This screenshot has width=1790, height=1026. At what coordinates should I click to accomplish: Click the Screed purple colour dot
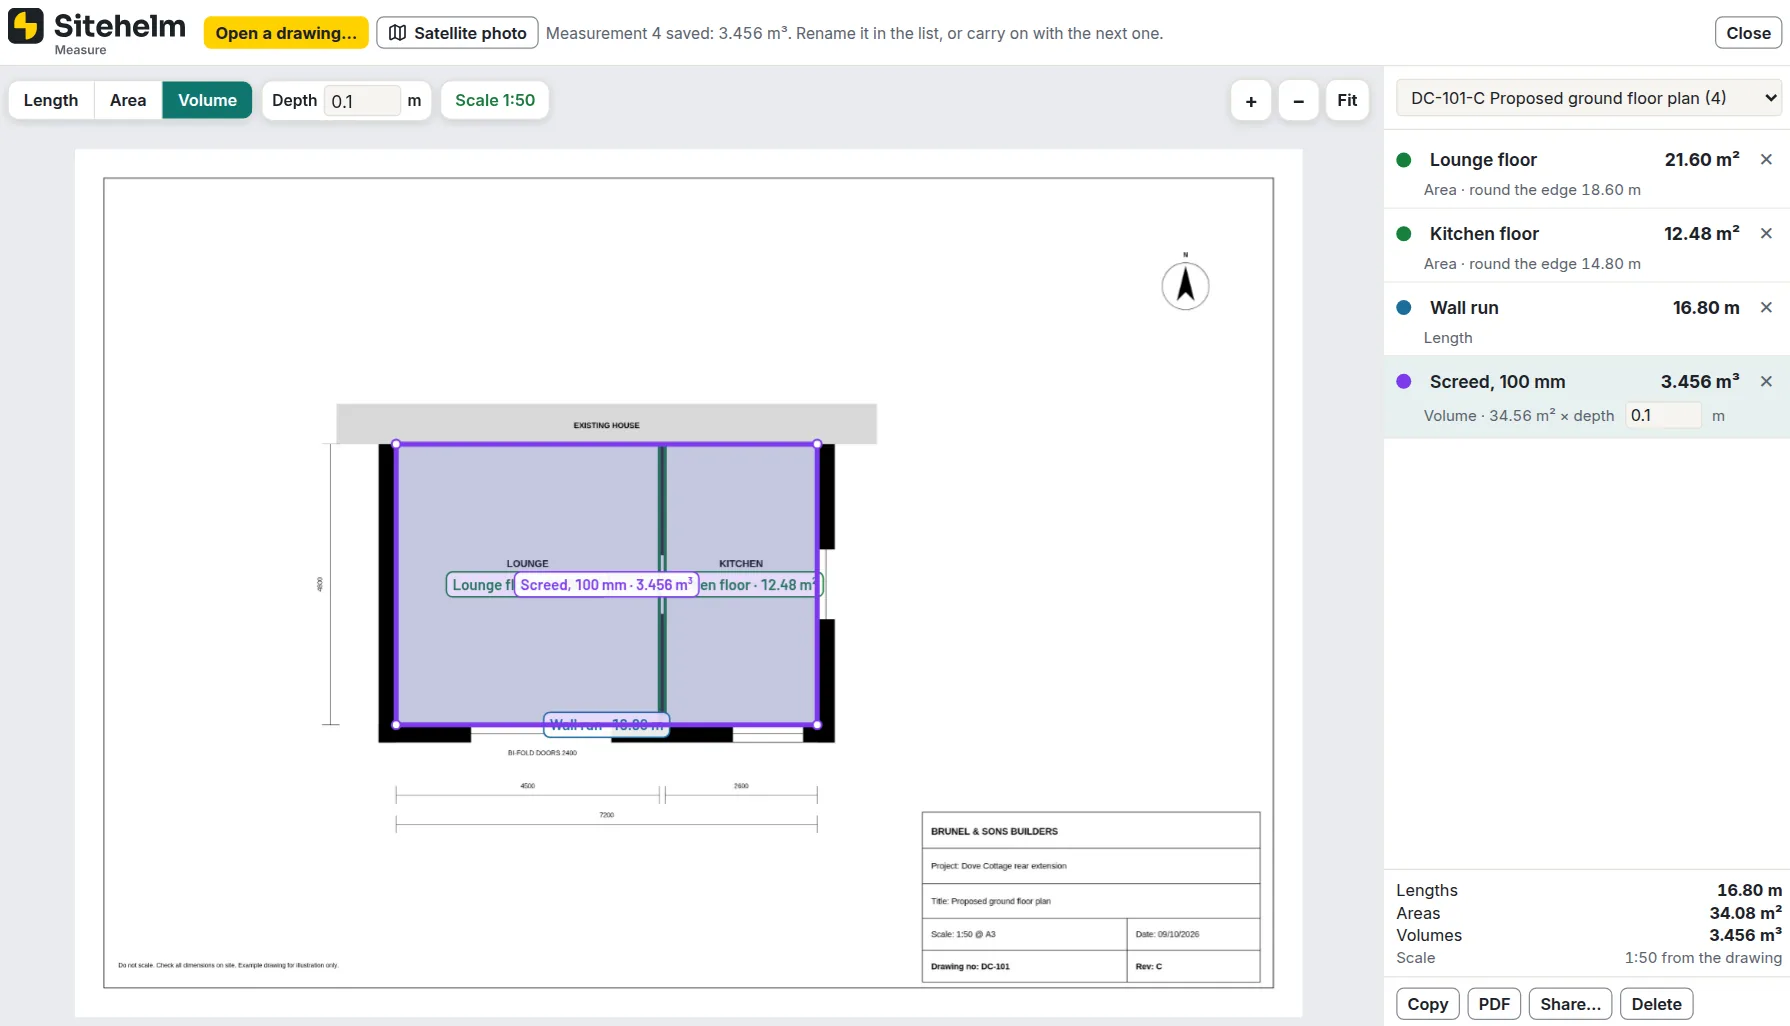[1404, 382]
